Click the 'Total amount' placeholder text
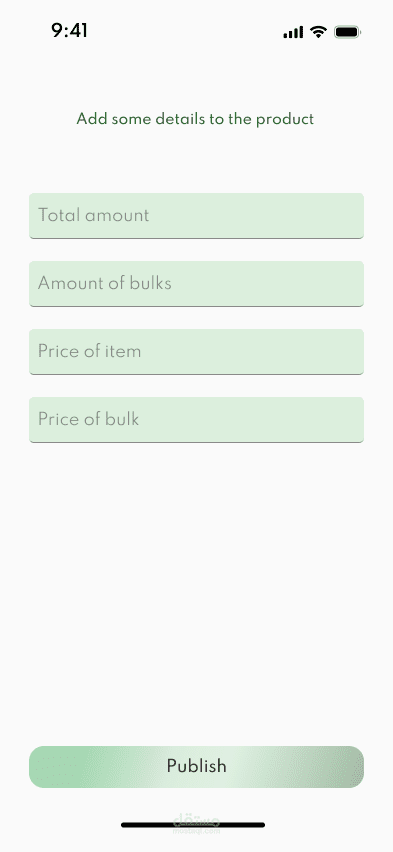This screenshot has height=852, width=393. tap(93, 215)
